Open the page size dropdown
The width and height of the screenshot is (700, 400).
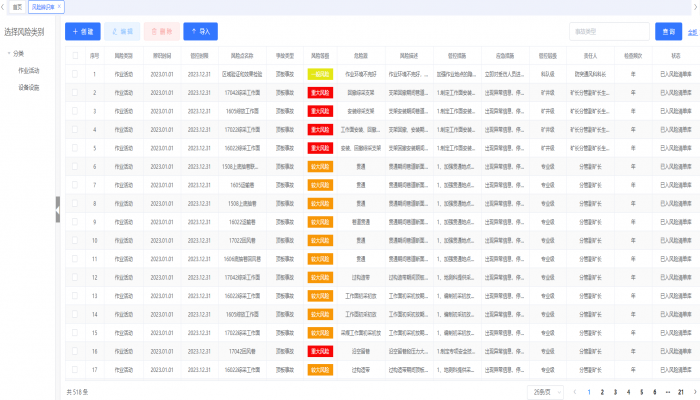[547, 391]
